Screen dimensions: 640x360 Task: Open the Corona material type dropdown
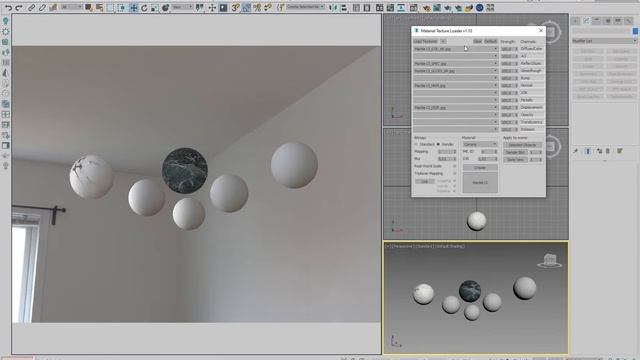480,144
